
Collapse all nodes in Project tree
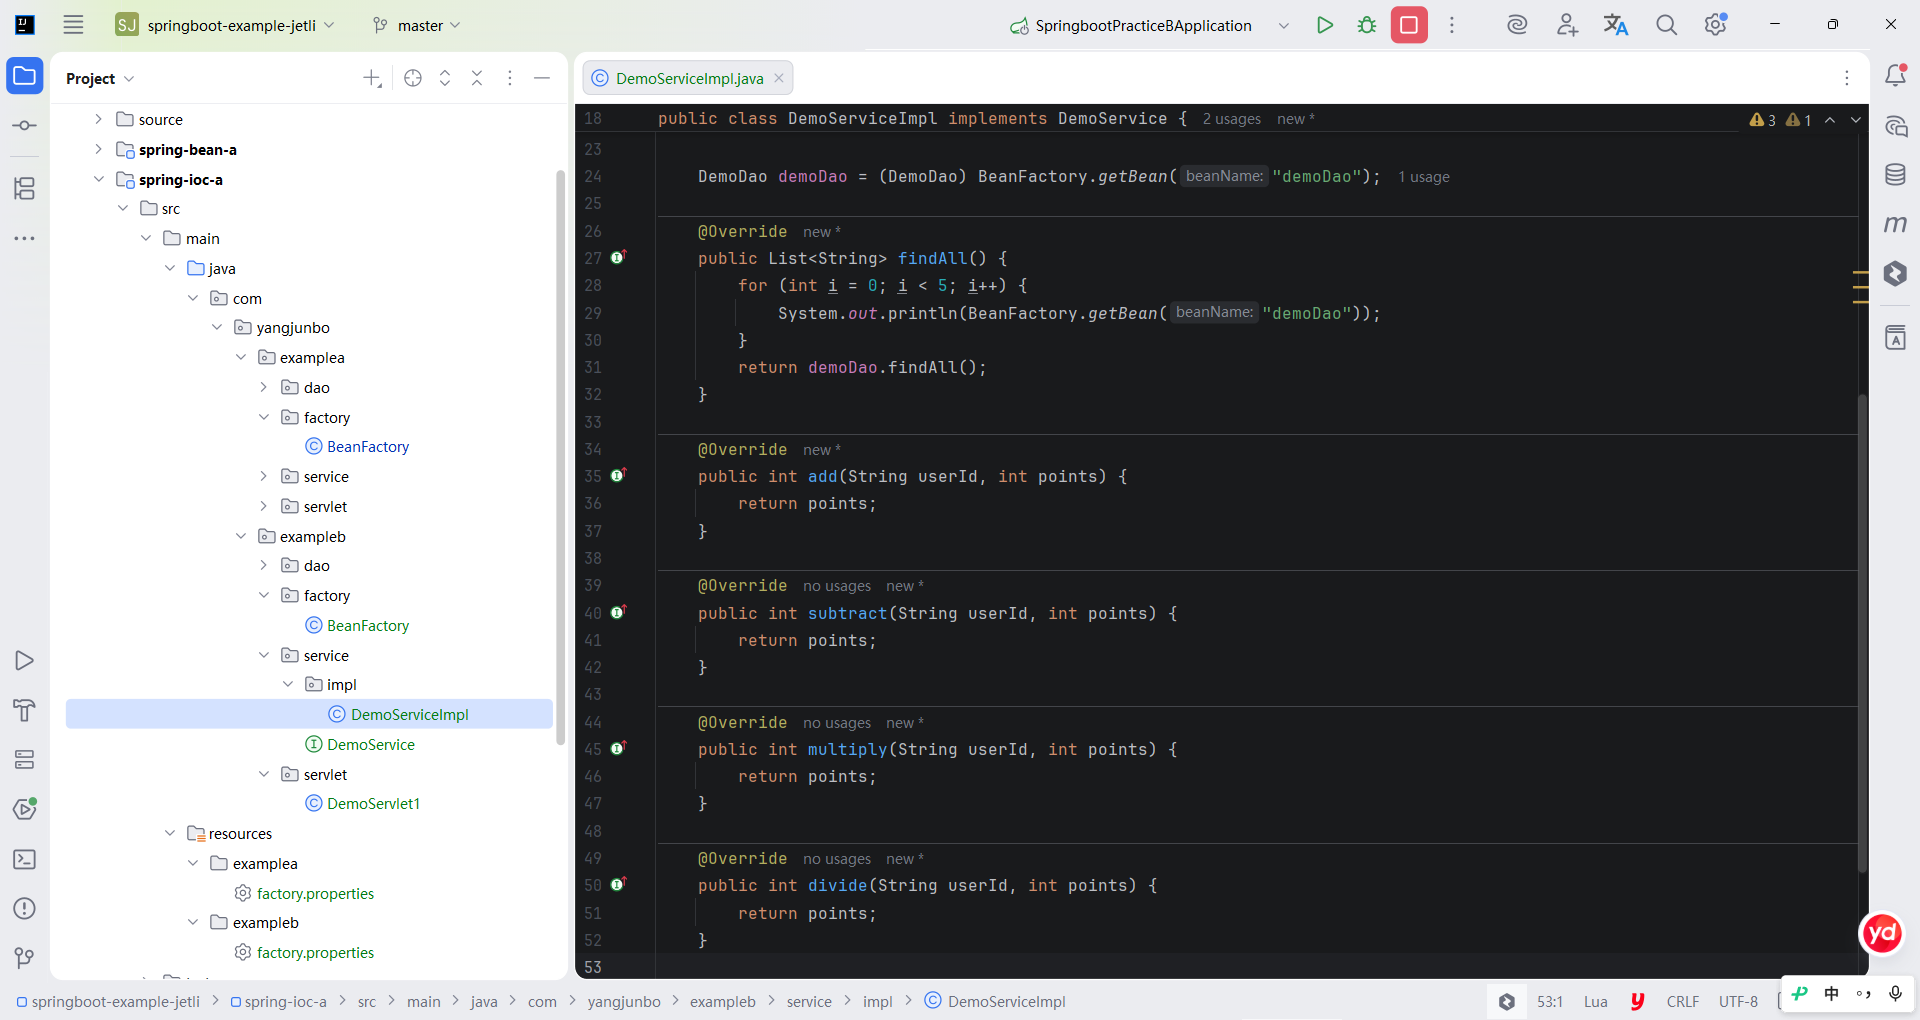(x=477, y=78)
